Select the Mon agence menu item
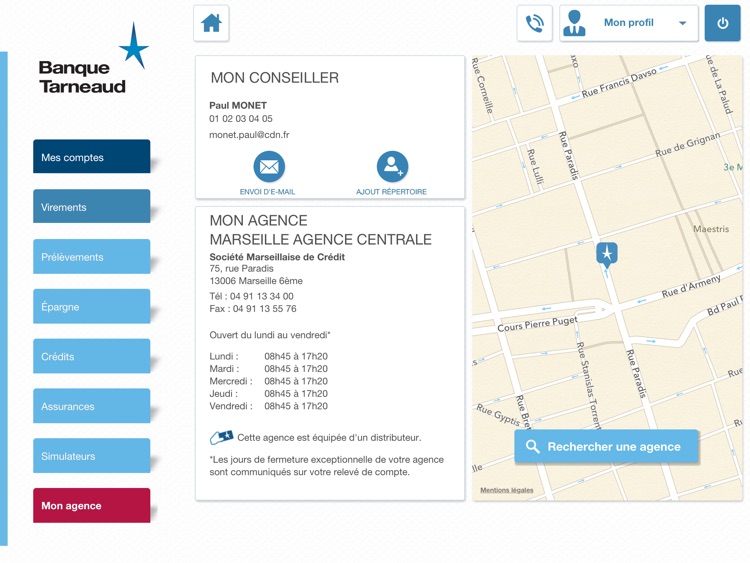Viewport: 750px width, 563px height. click(91, 505)
